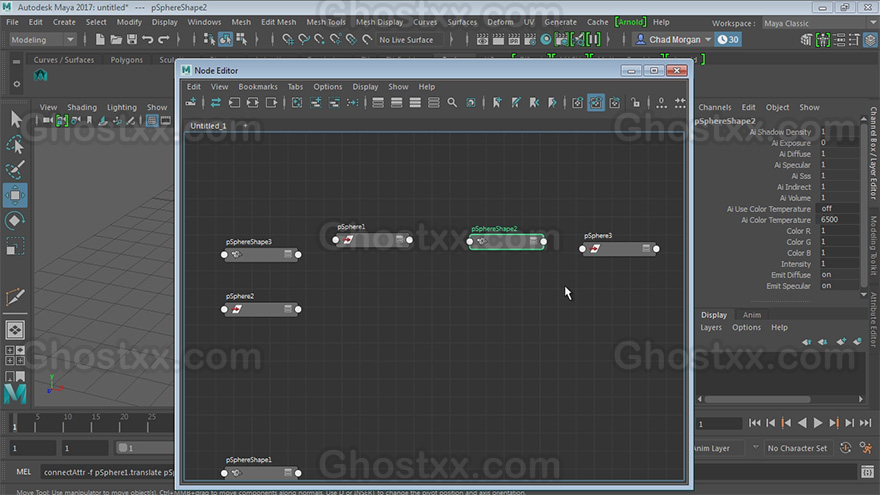Show input and output connections in Node Editor
Image resolution: width=880 pixels, height=495 pixels.
(253, 102)
